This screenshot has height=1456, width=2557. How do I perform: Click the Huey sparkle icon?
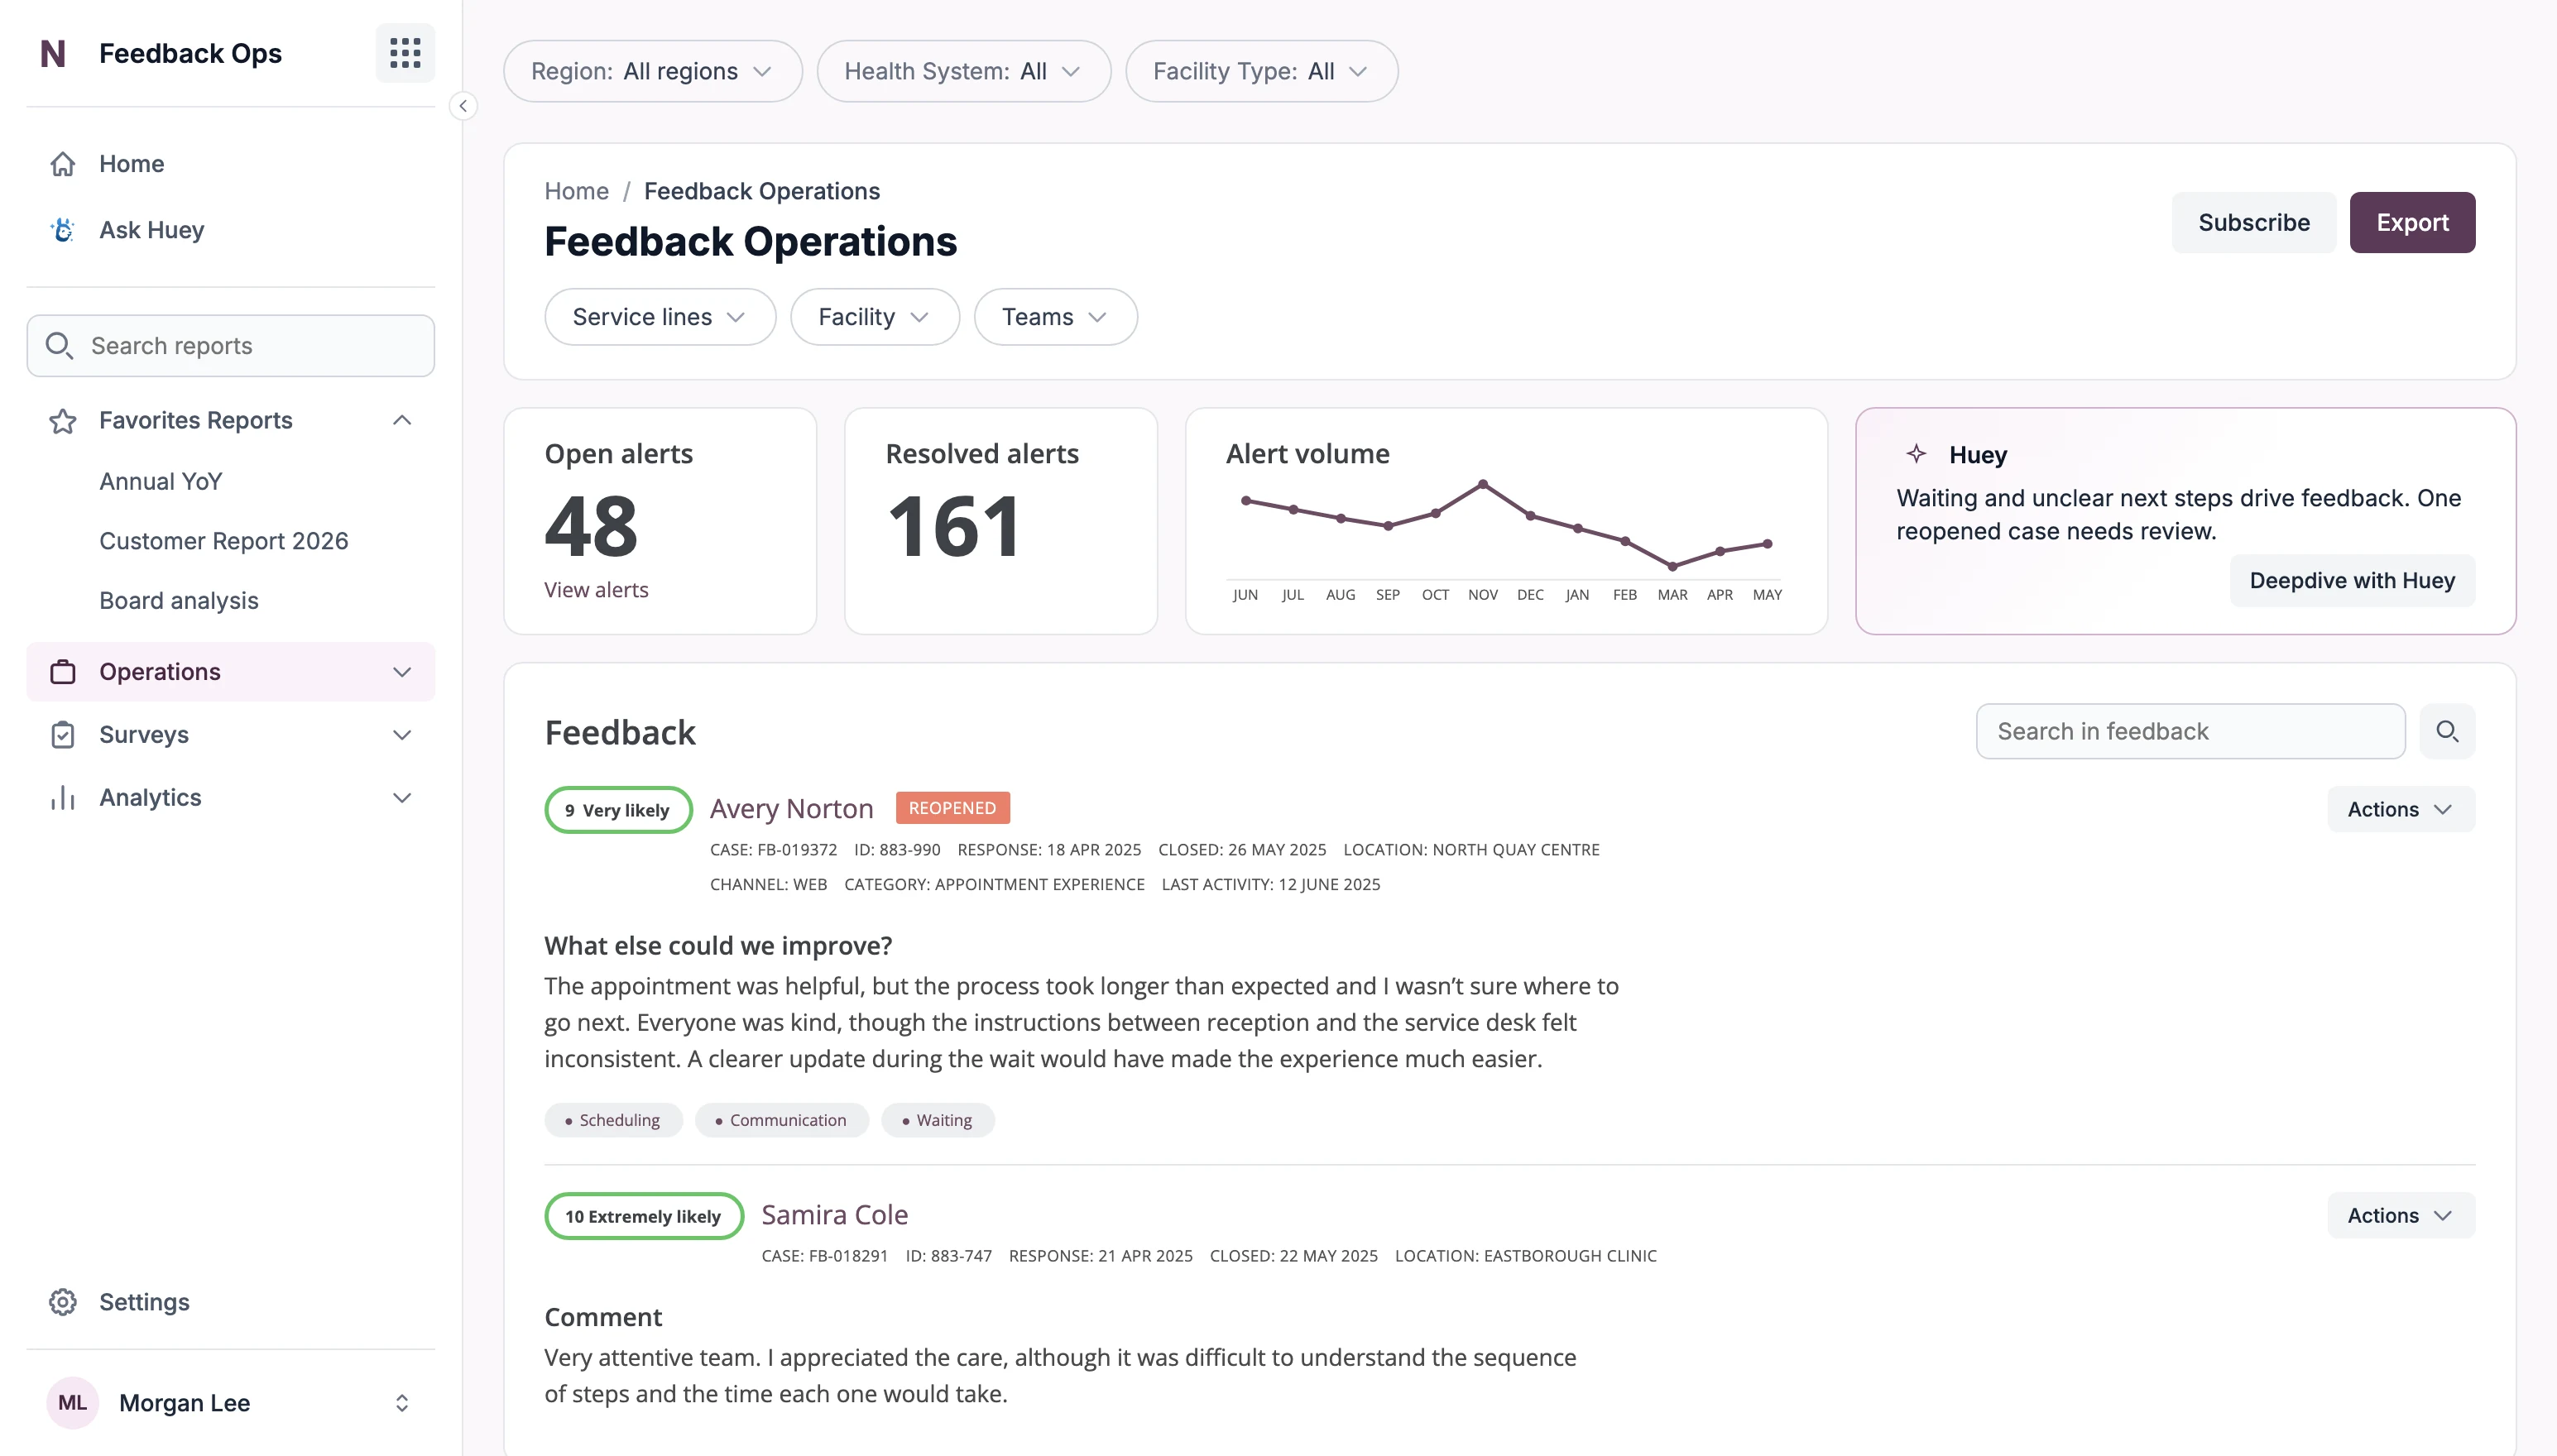pyautogui.click(x=1916, y=454)
